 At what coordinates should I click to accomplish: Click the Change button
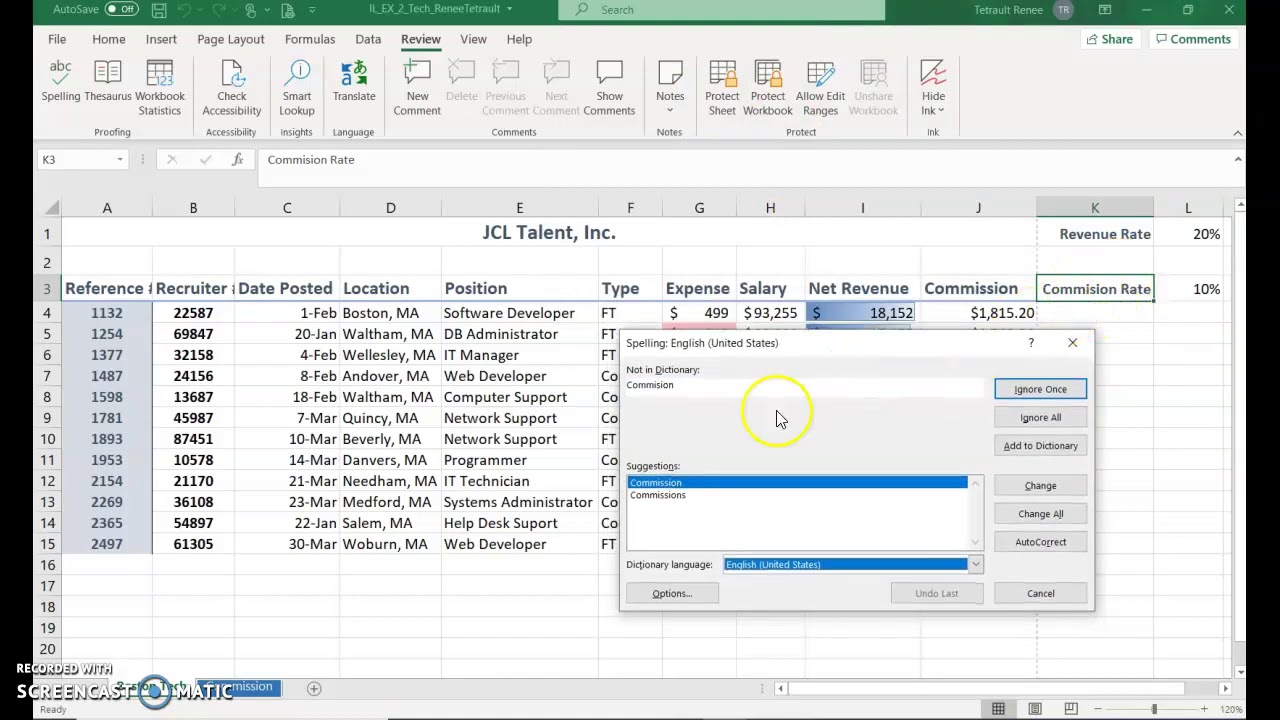tap(1040, 486)
